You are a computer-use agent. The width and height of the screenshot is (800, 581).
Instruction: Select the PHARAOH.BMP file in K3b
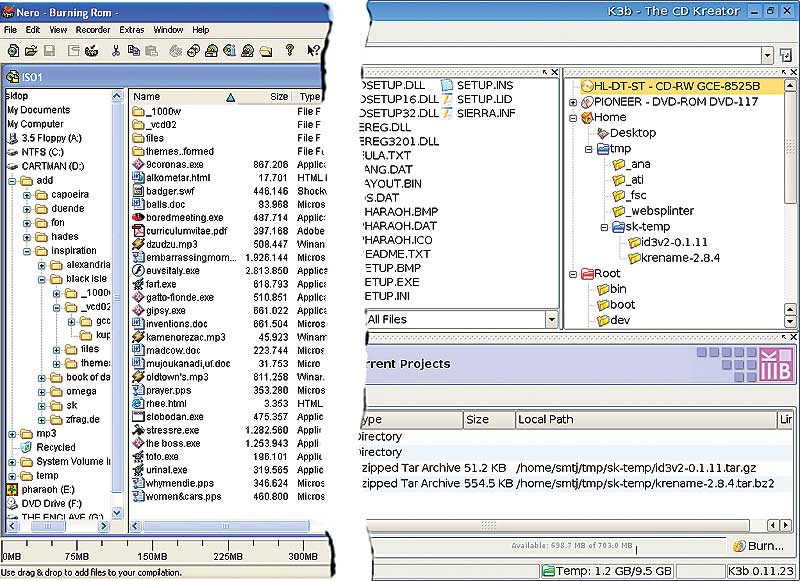pos(399,212)
